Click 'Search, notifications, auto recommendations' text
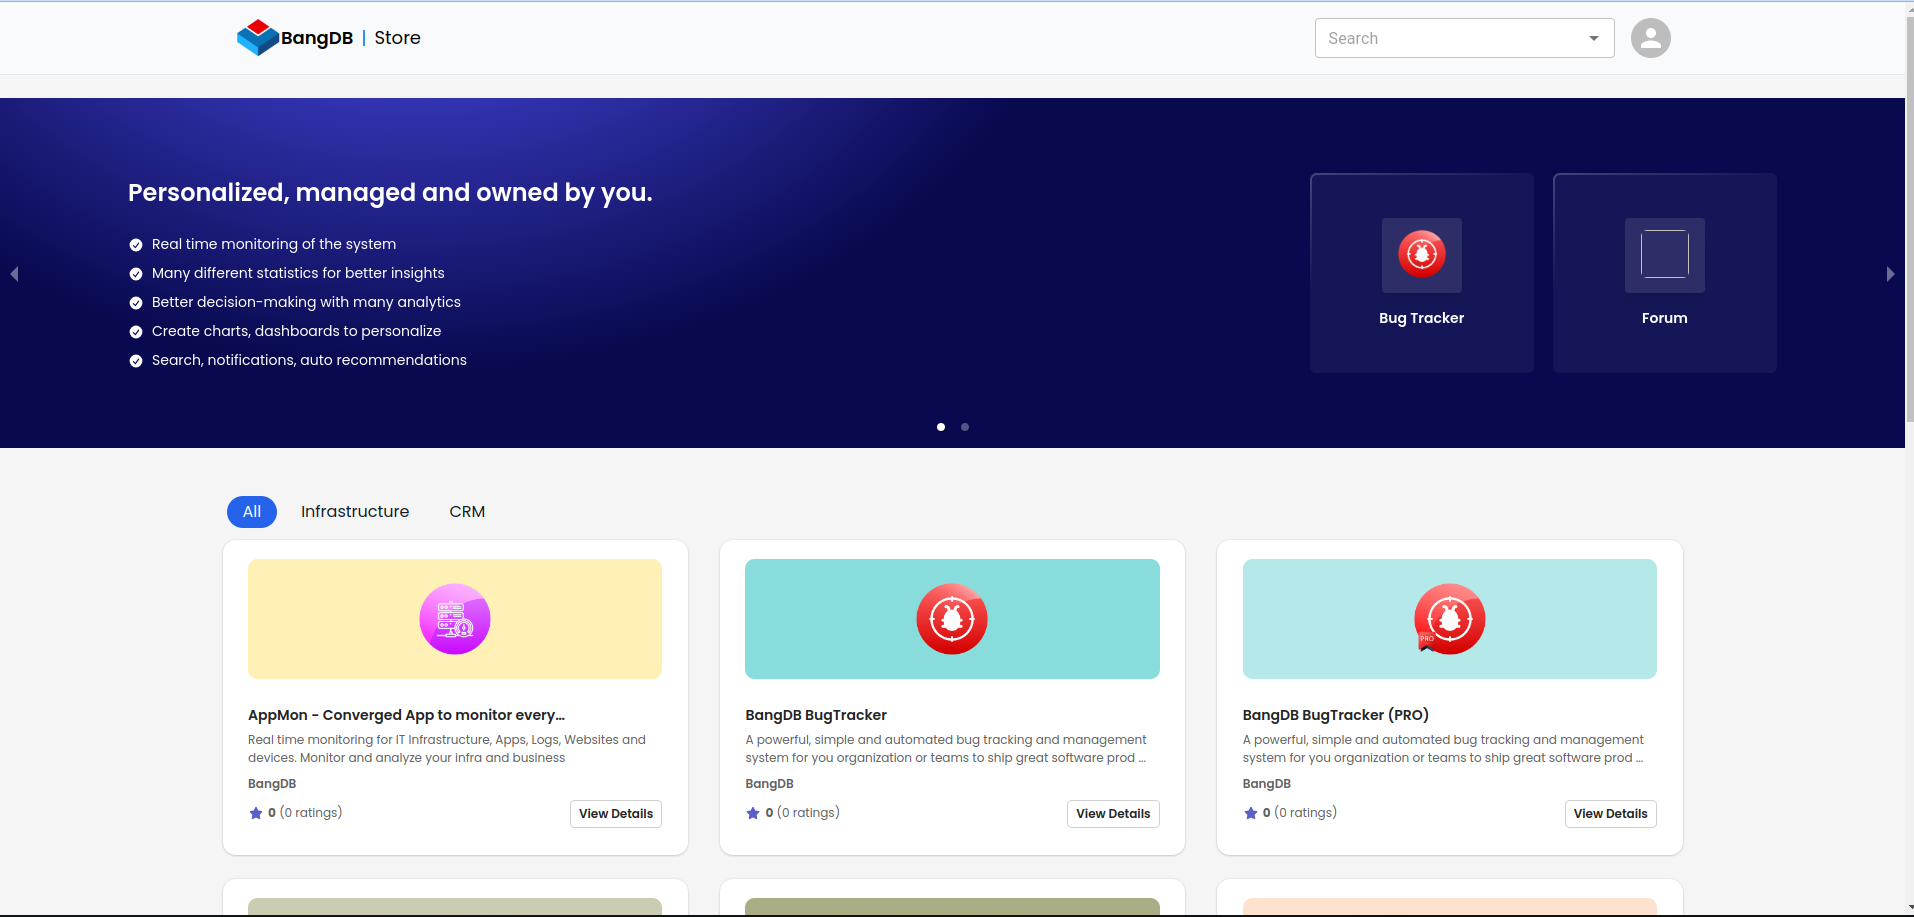Image resolution: width=1914 pixels, height=917 pixels. coord(309,360)
